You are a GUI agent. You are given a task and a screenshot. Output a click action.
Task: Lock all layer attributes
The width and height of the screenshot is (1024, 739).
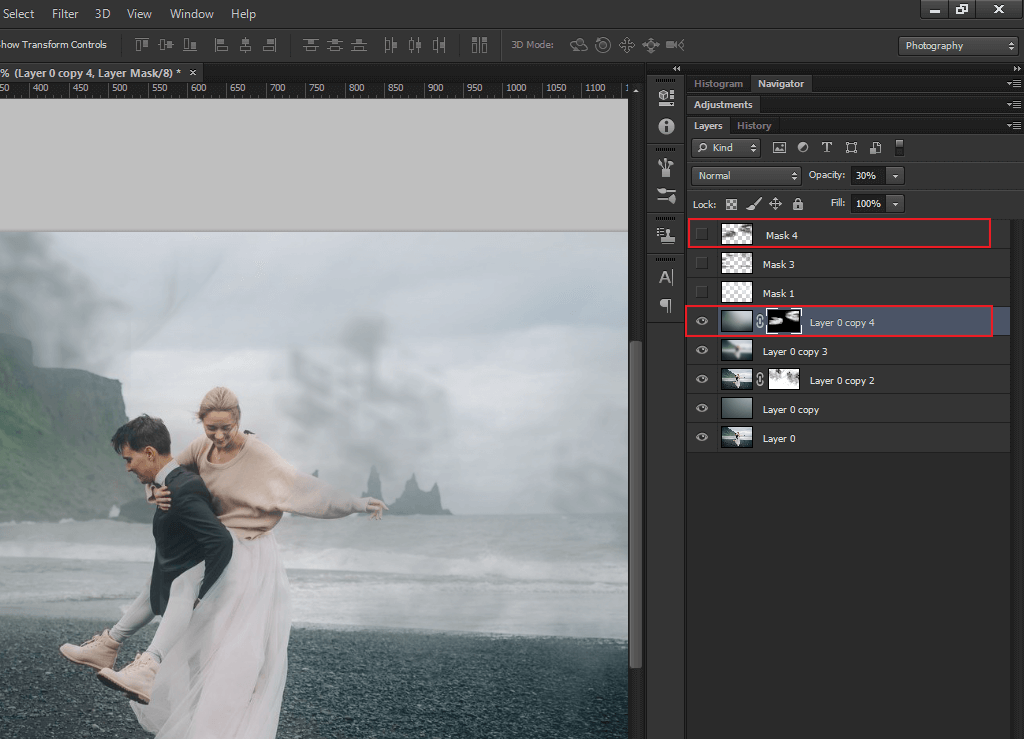tap(797, 204)
